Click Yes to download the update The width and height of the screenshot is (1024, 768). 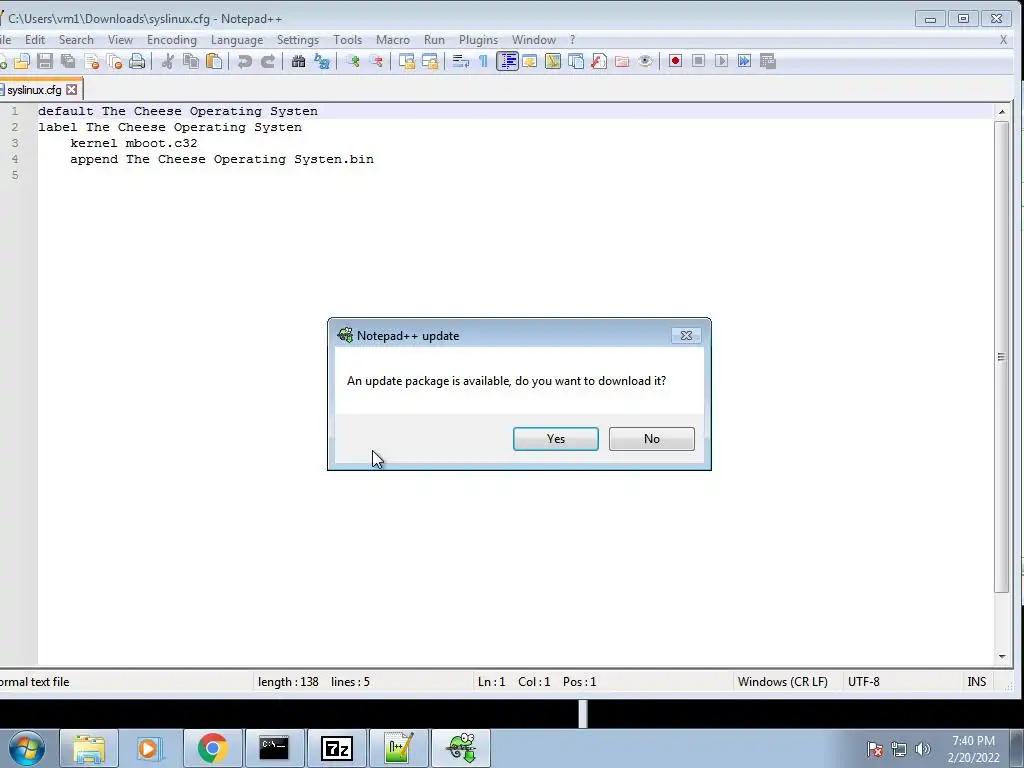click(x=556, y=439)
